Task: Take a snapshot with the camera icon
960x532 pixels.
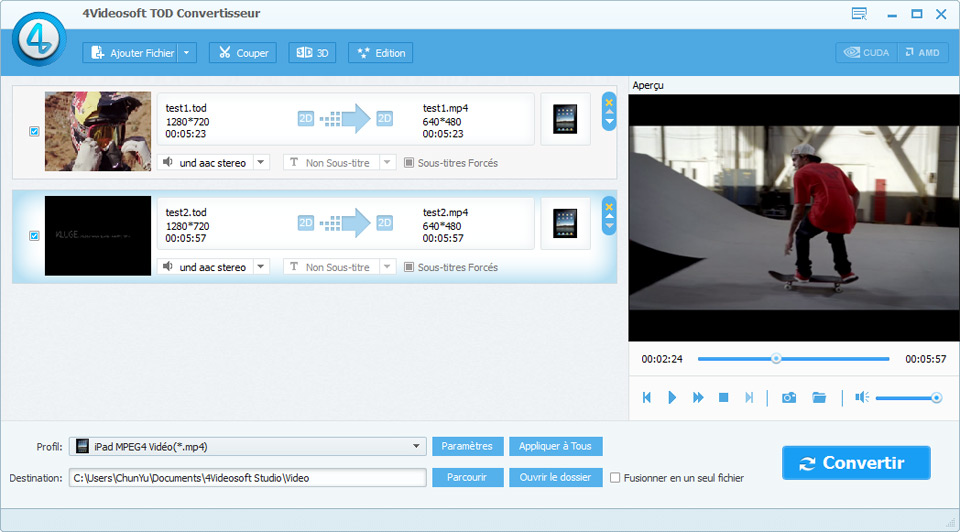Action: (789, 397)
